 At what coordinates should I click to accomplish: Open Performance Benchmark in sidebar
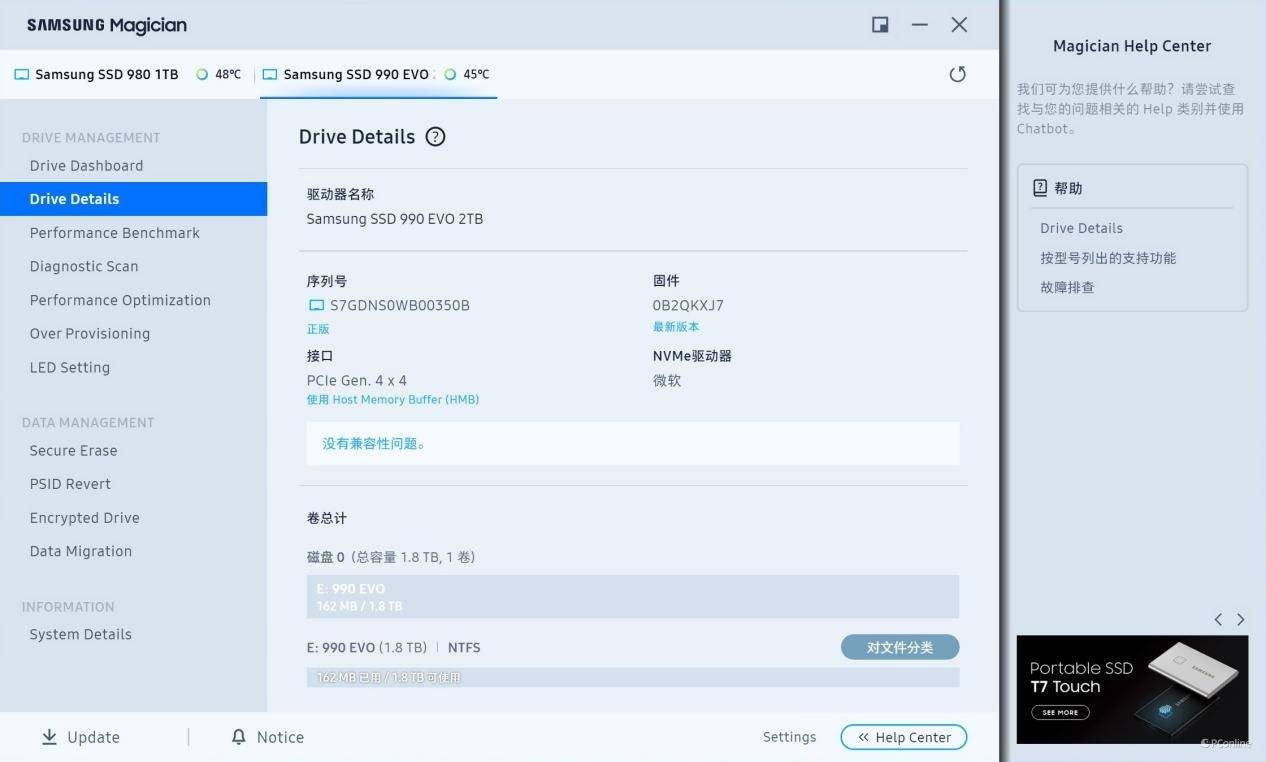[x=115, y=233]
